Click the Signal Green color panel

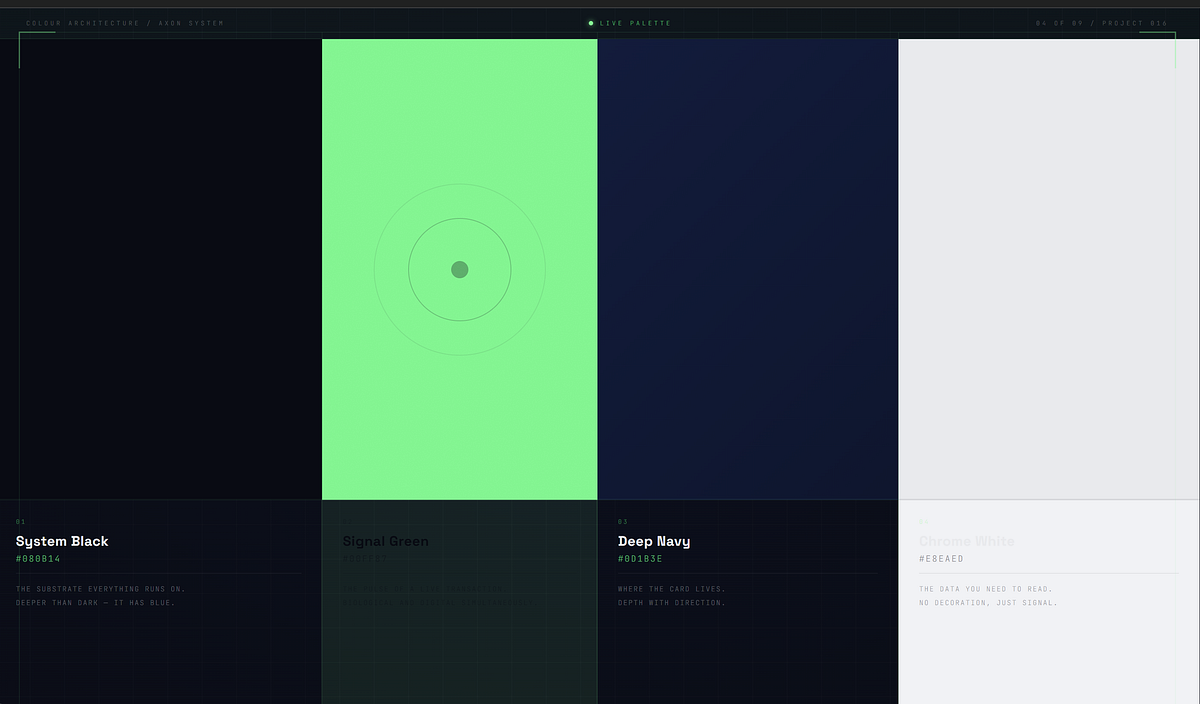(x=459, y=269)
